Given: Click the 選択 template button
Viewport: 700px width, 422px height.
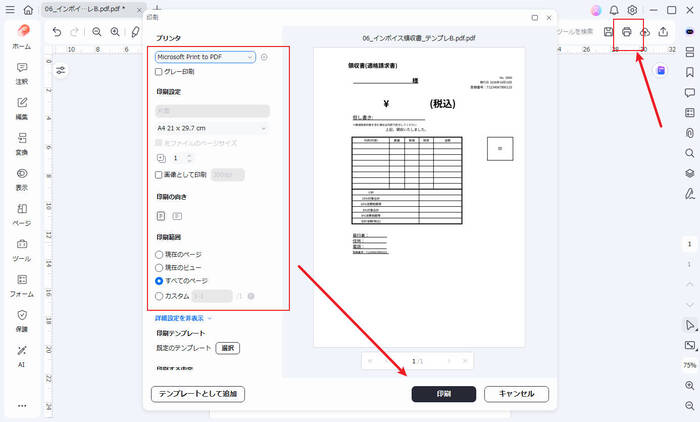Looking at the screenshot, I should pos(228,348).
